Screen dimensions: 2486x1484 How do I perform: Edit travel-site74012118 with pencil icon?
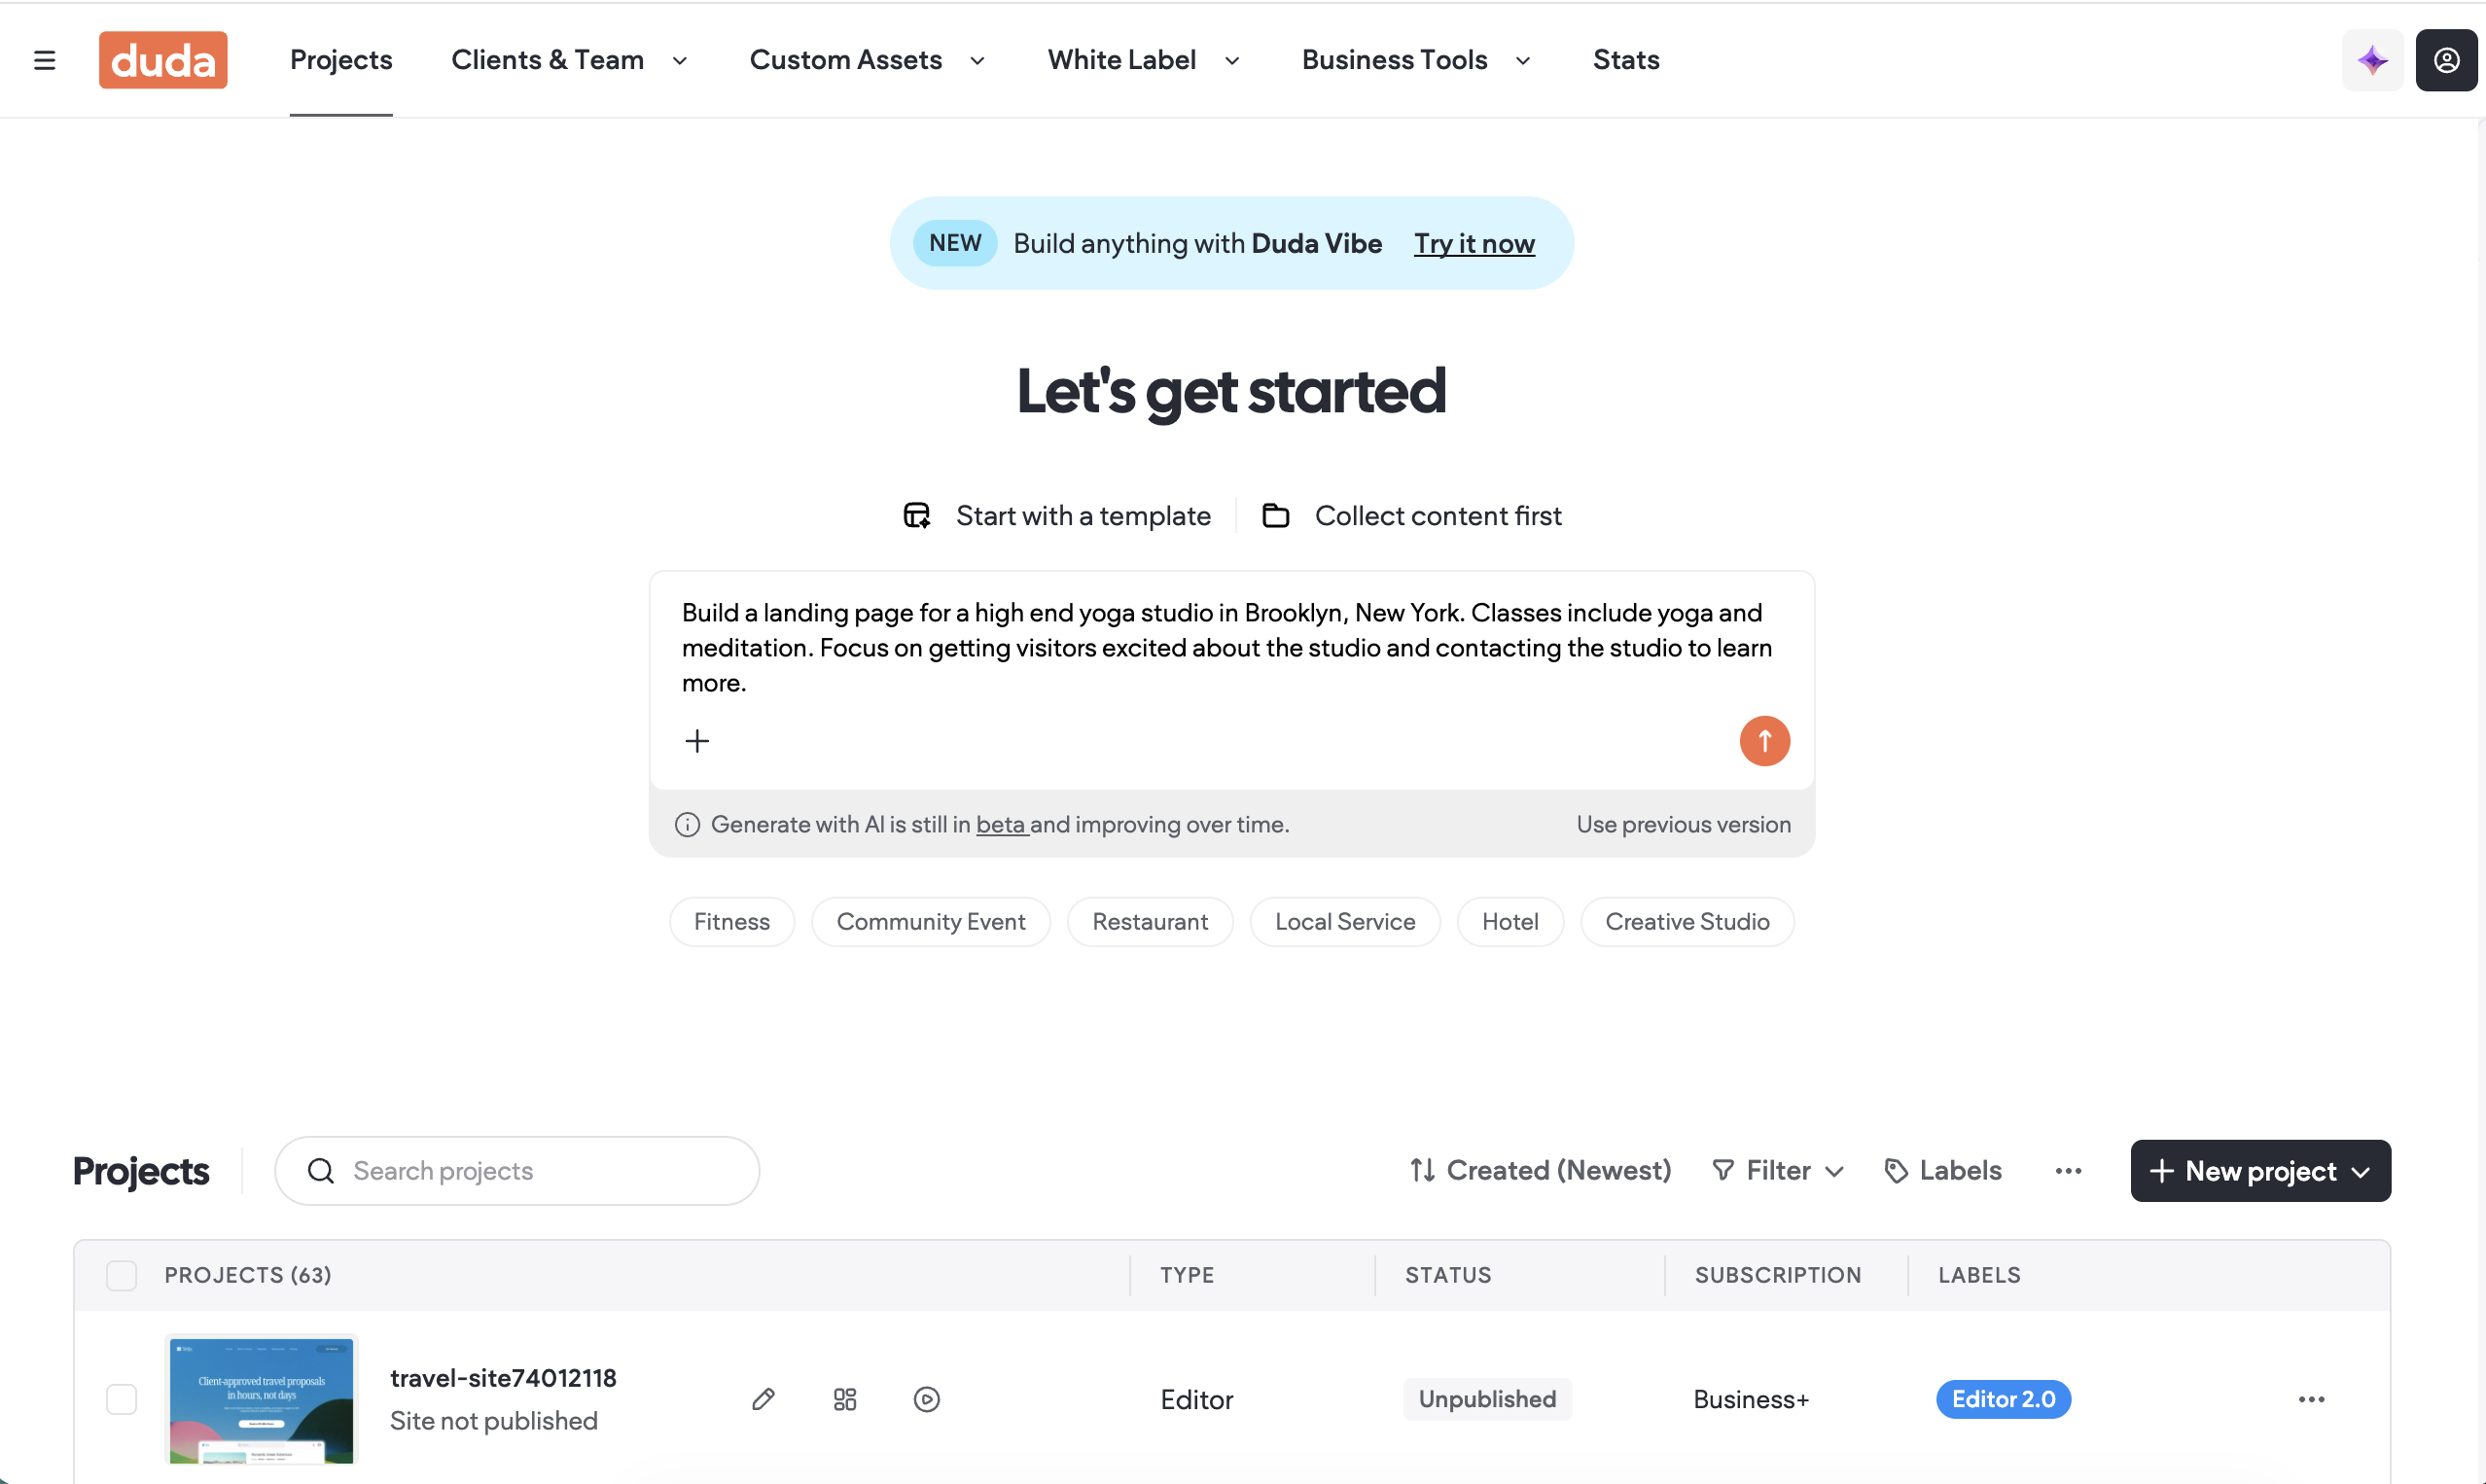(x=763, y=1398)
